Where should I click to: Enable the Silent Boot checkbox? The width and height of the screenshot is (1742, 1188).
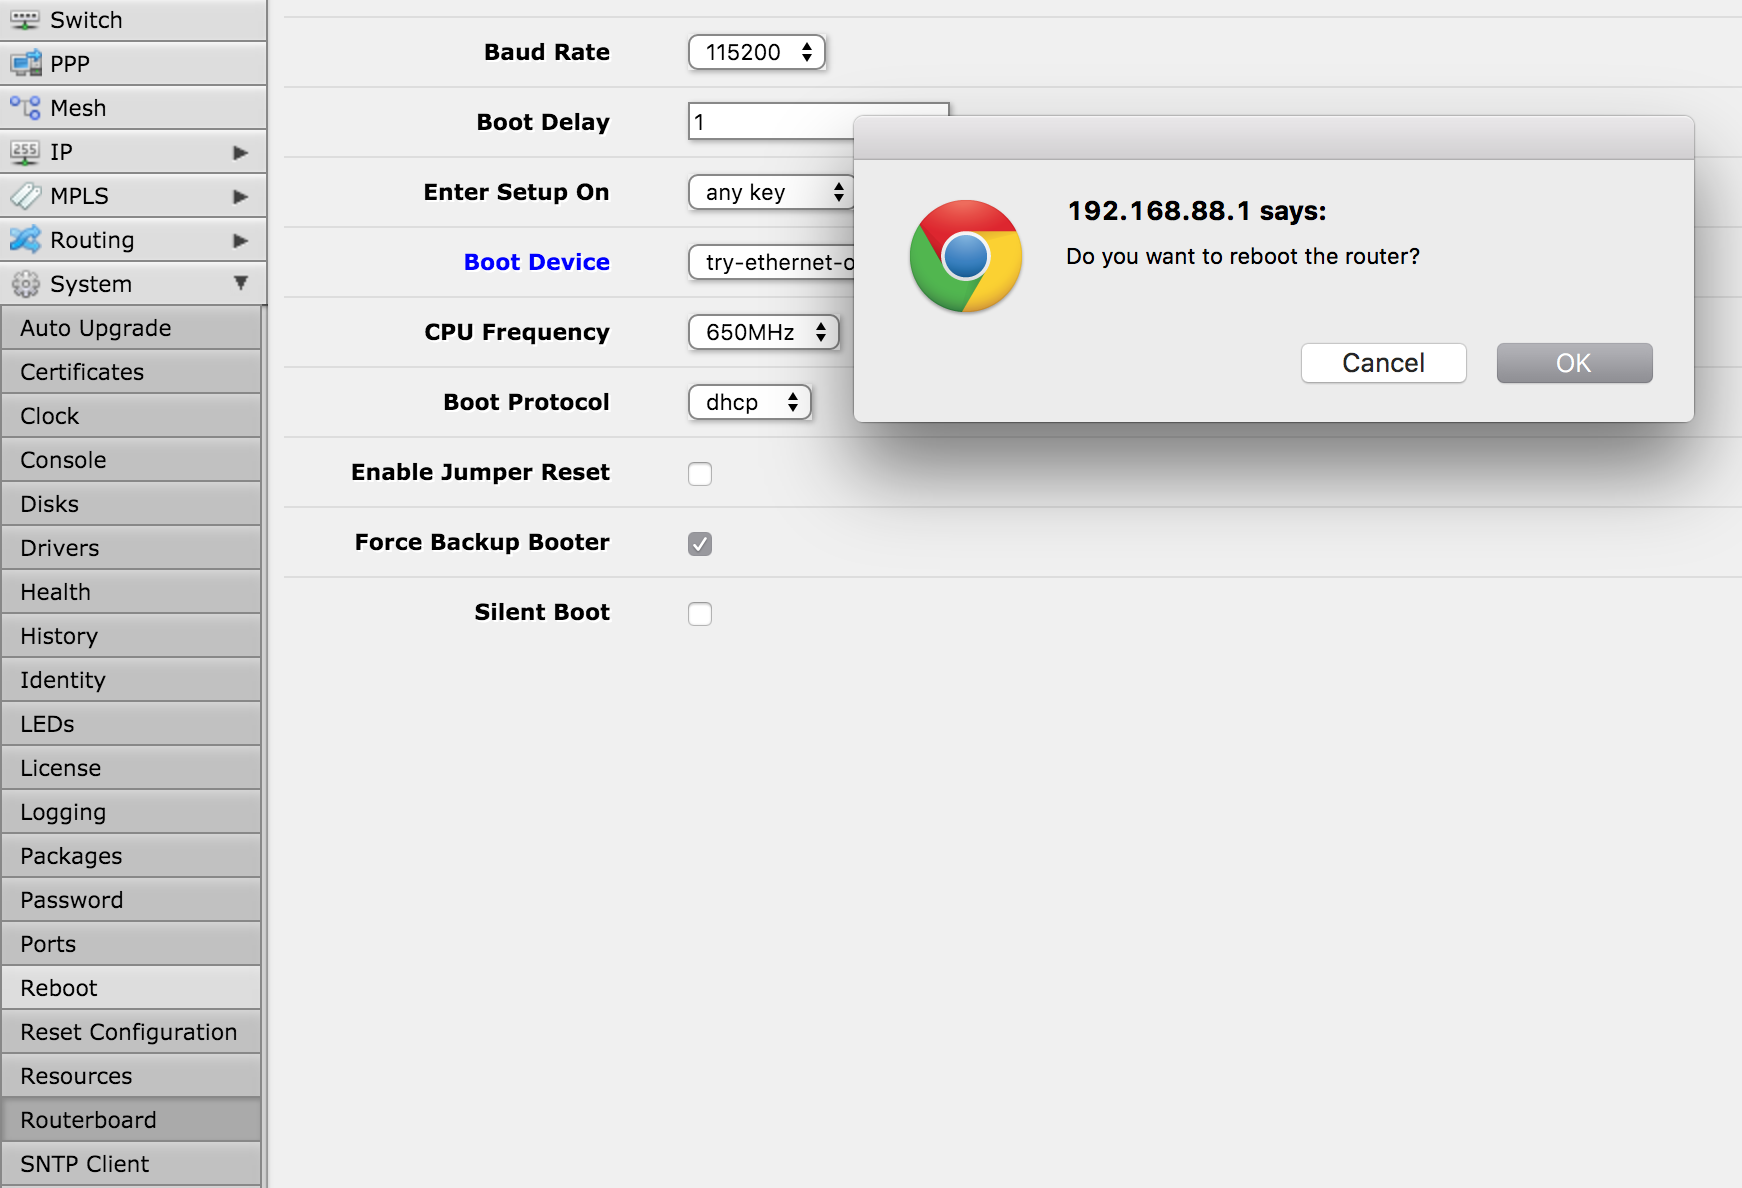700,613
